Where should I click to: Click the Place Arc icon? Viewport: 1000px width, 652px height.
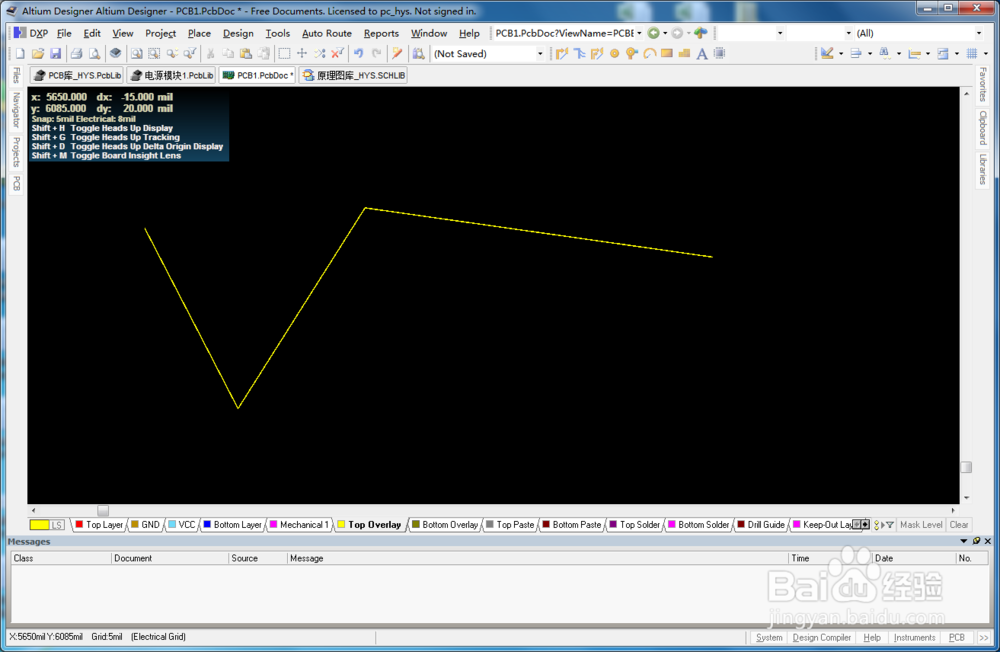(649, 54)
